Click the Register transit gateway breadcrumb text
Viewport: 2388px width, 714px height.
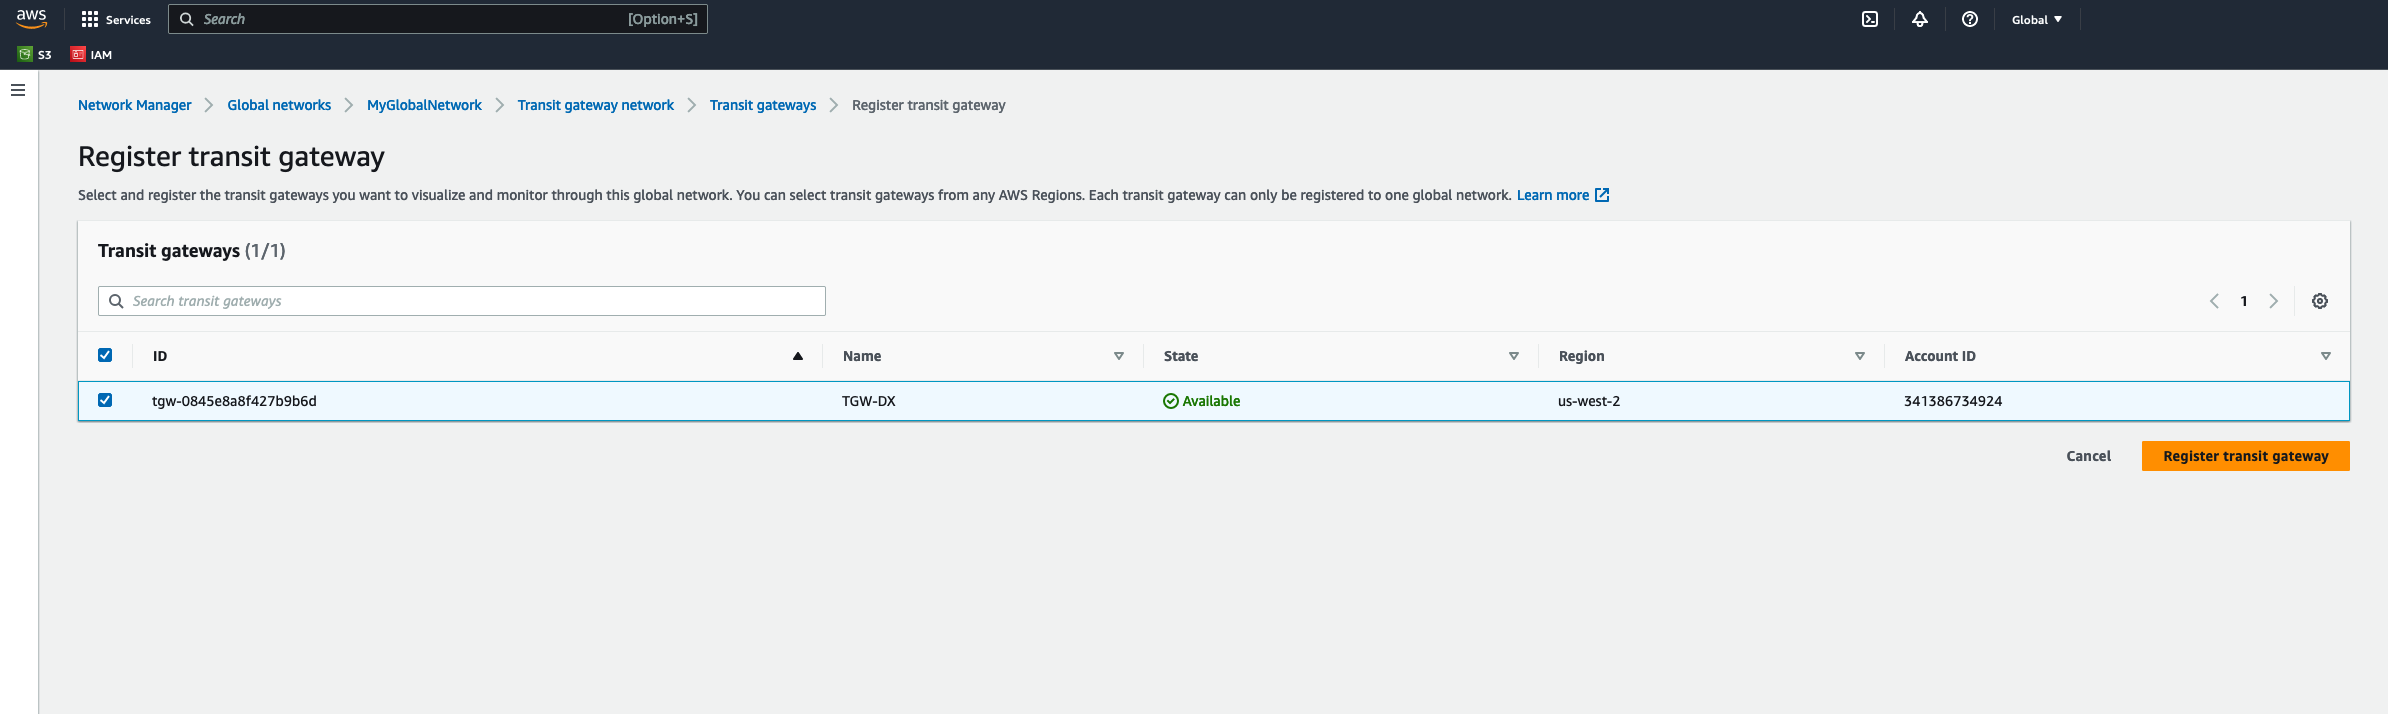pyautogui.click(x=929, y=105)
